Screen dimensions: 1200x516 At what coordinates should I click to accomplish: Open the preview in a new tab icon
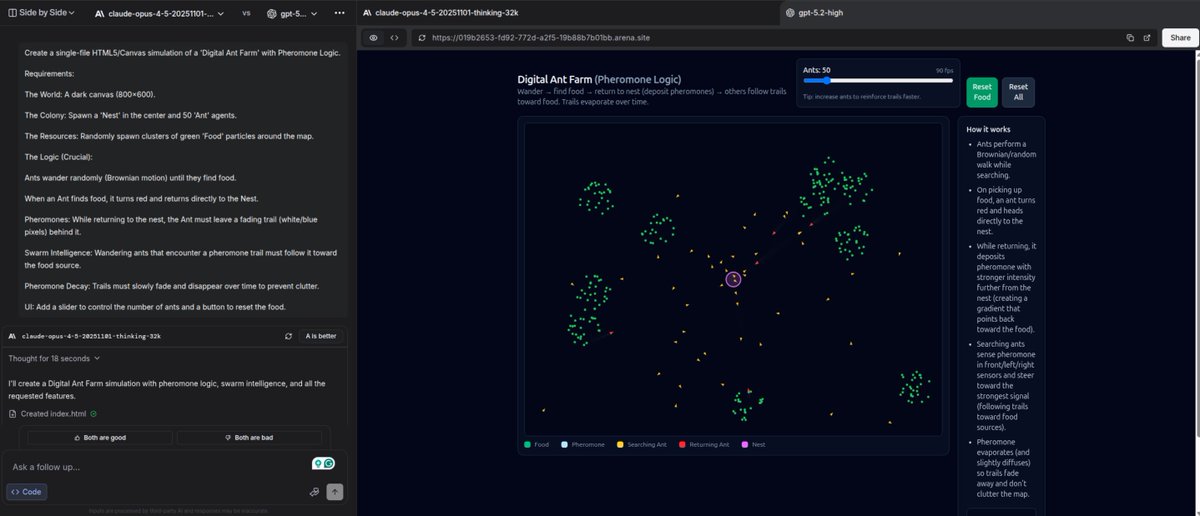[x=1147, y=37]
